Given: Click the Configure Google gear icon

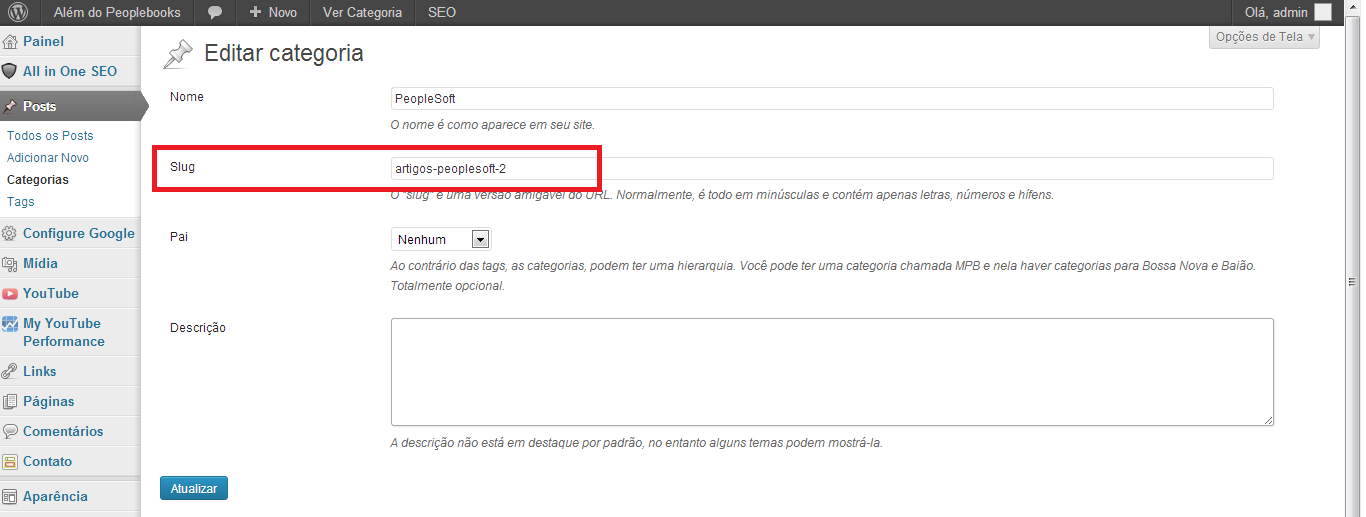Looking at the screenshot, I should coord(10,234).
